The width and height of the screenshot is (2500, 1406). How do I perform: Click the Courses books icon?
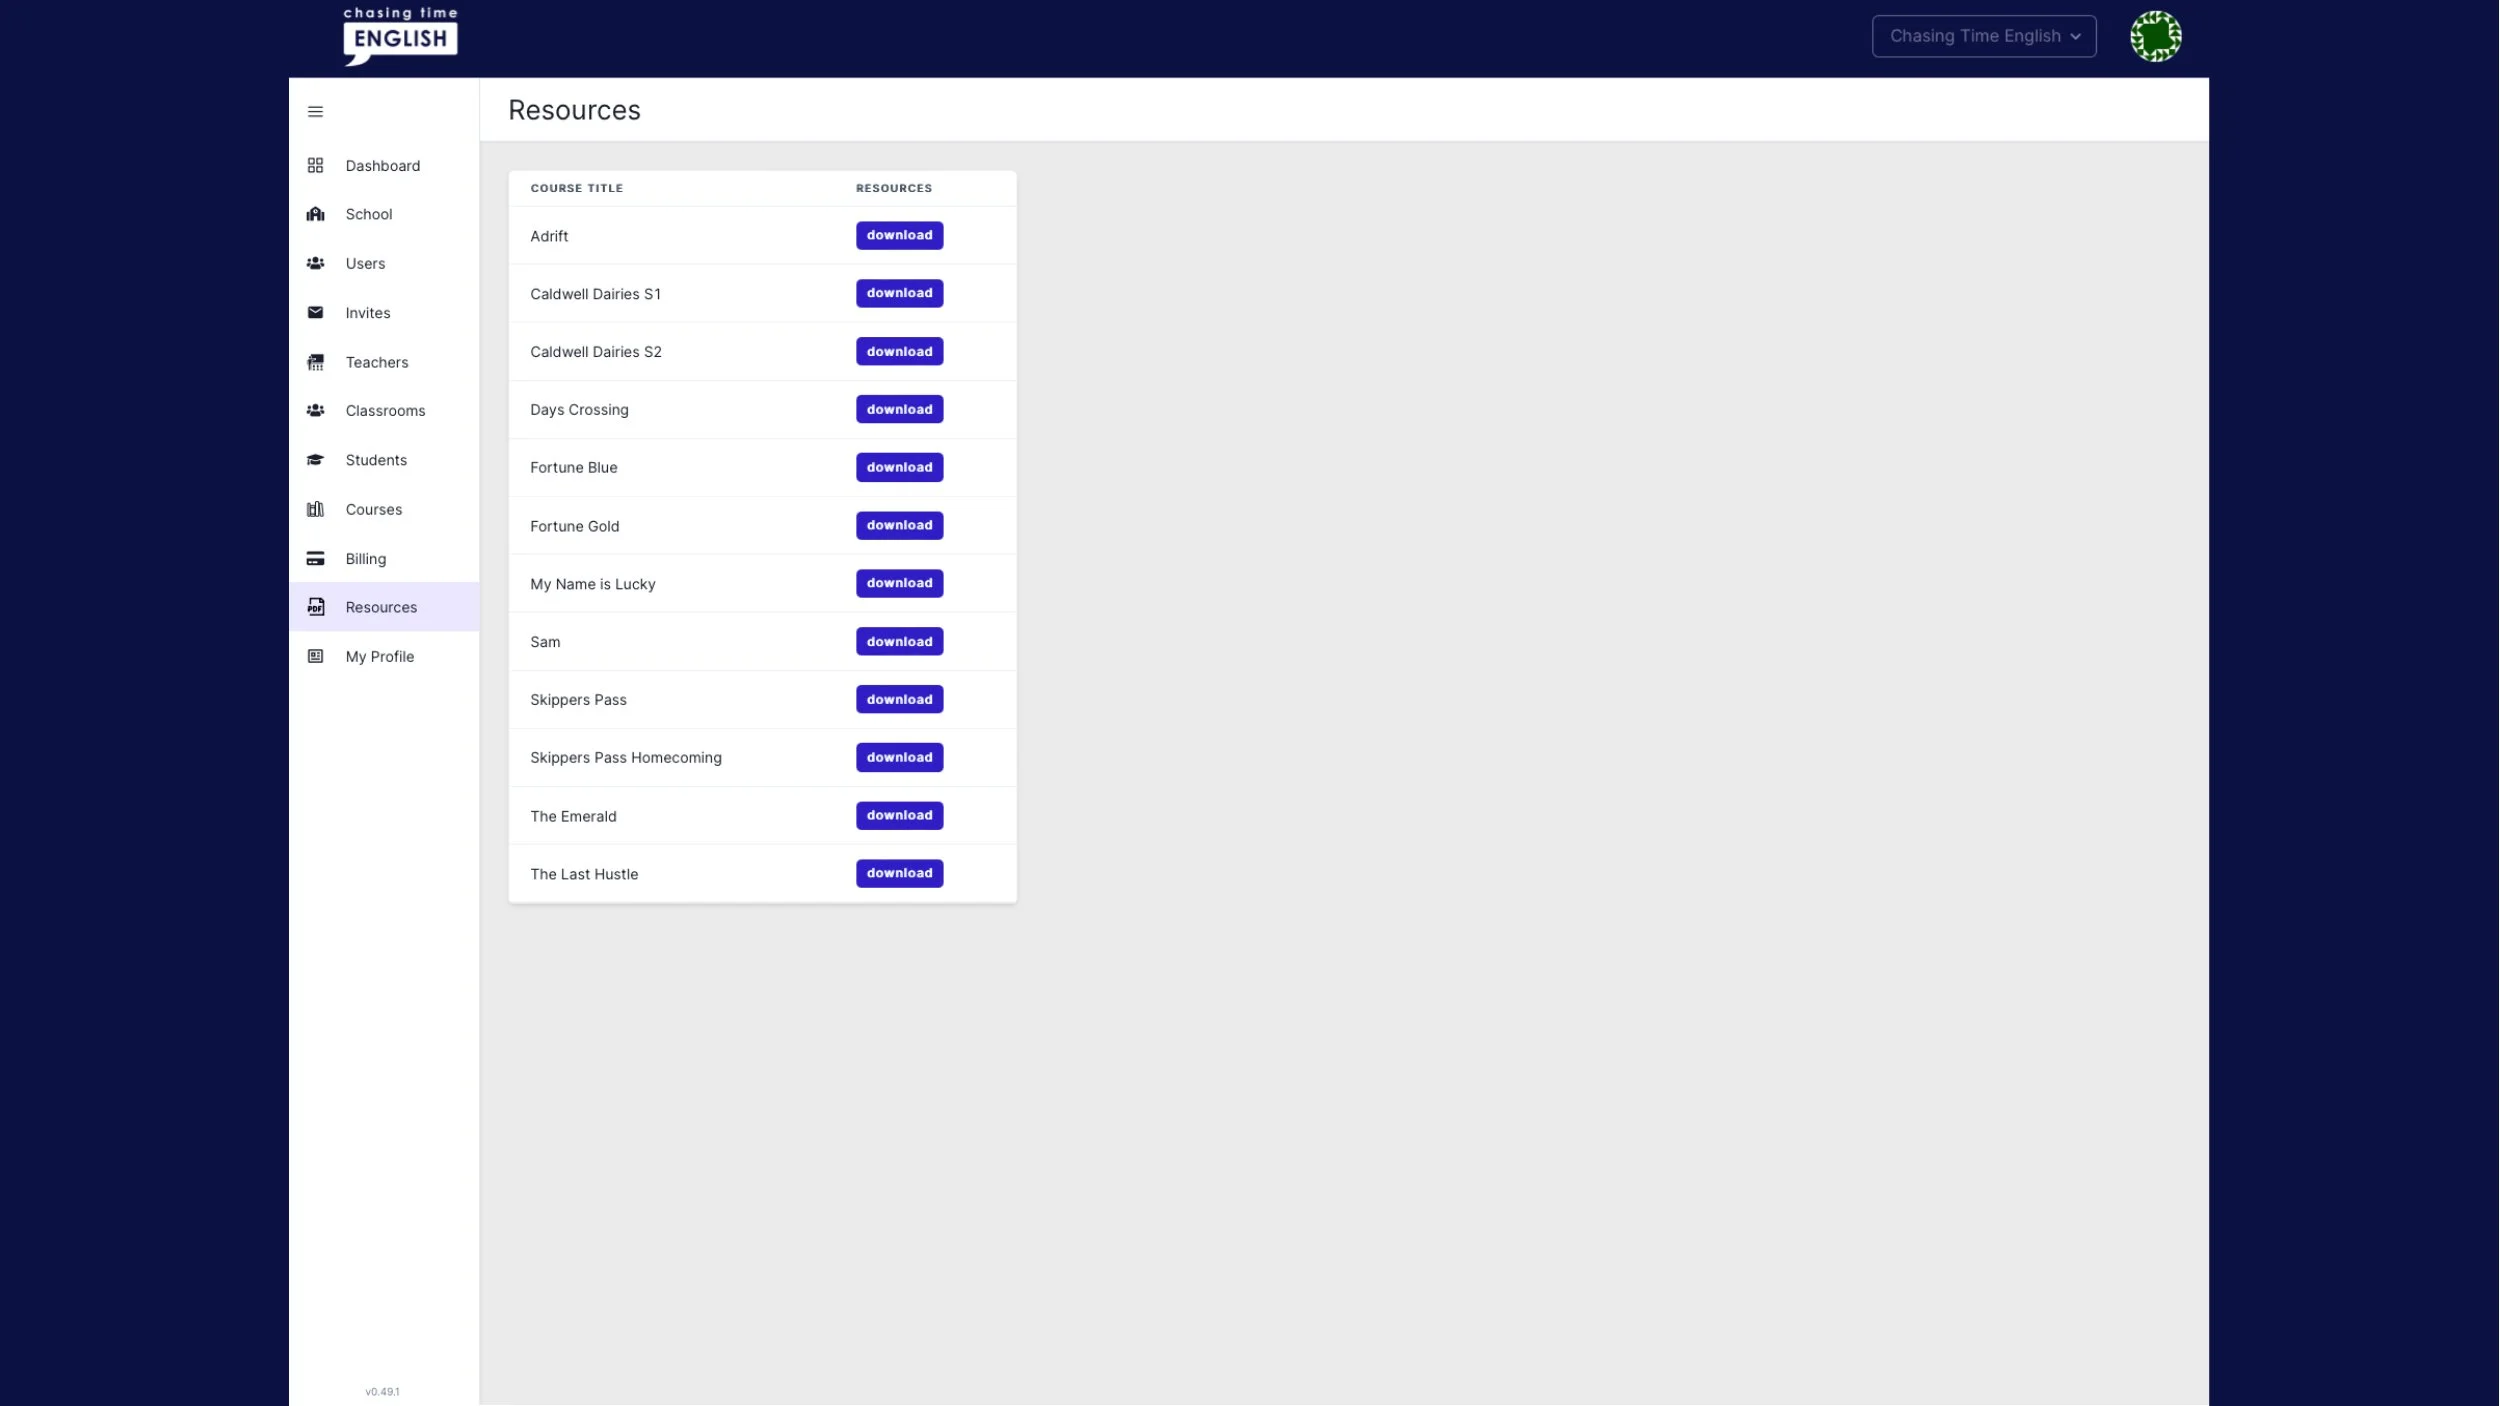[315, 509]
